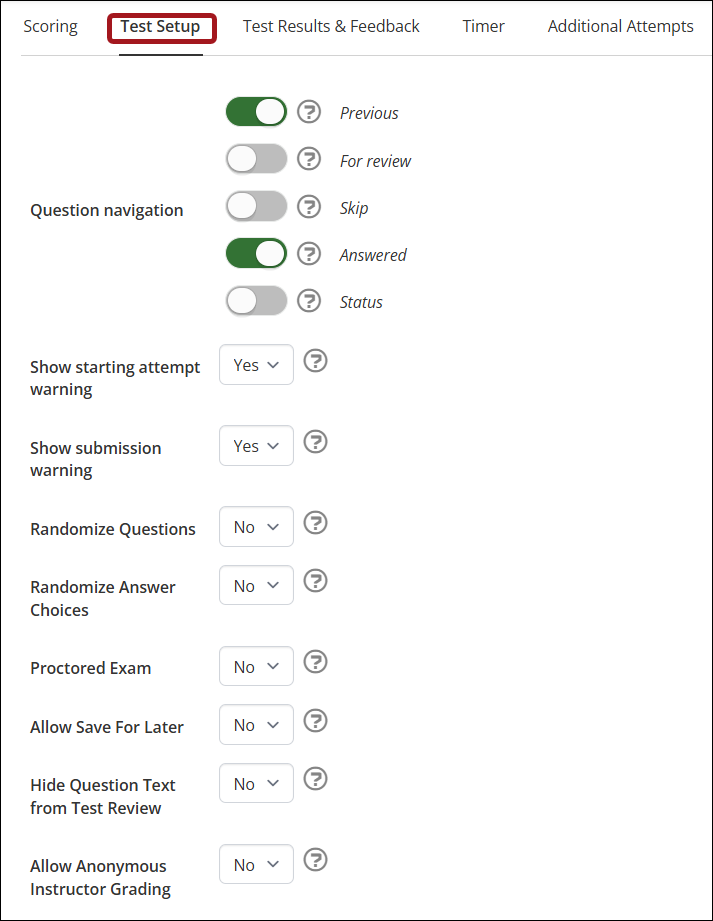713x921 pixels.
Task: Click help icon beside Status toggle
Action: click(309, 301)
